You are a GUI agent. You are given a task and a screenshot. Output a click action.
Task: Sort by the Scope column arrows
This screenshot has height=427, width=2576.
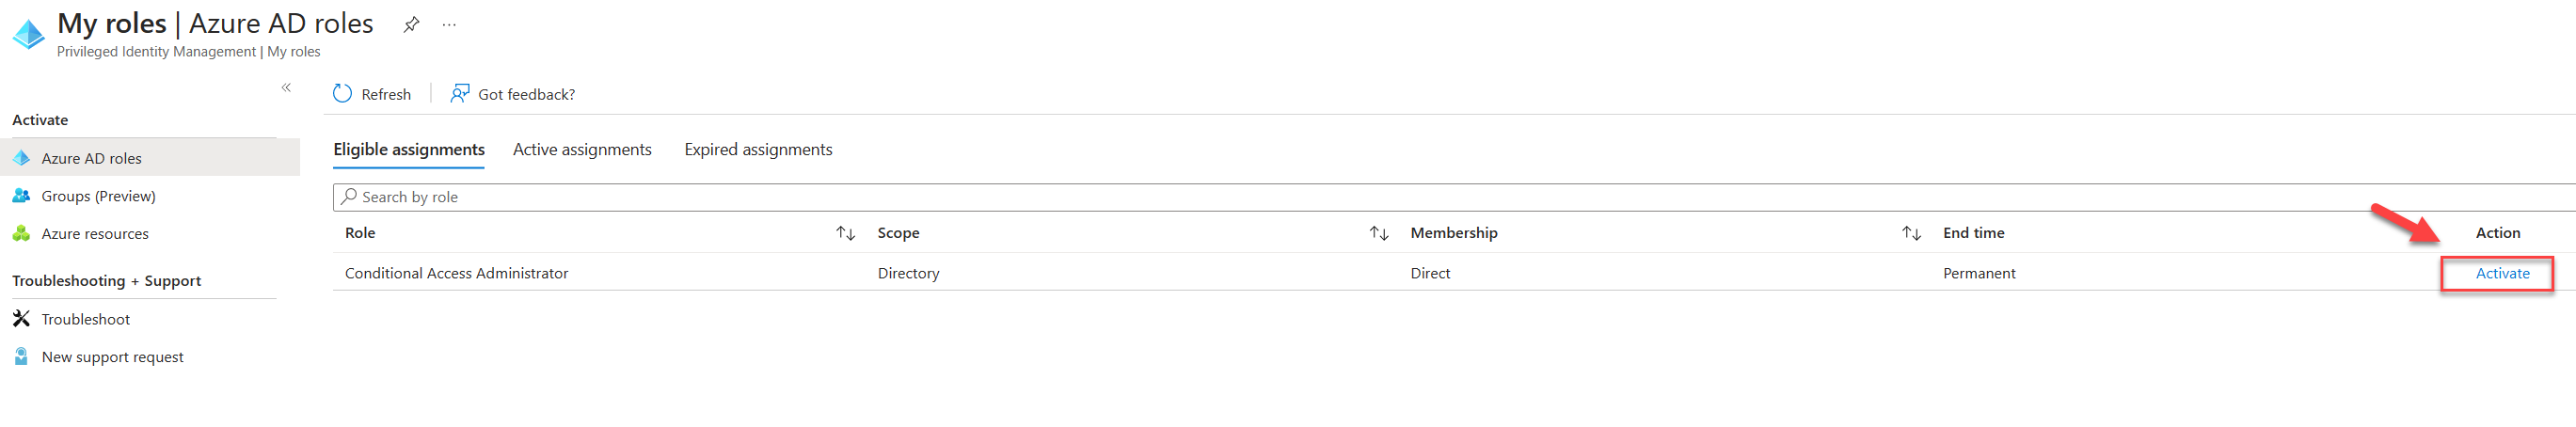point(1379,233)
